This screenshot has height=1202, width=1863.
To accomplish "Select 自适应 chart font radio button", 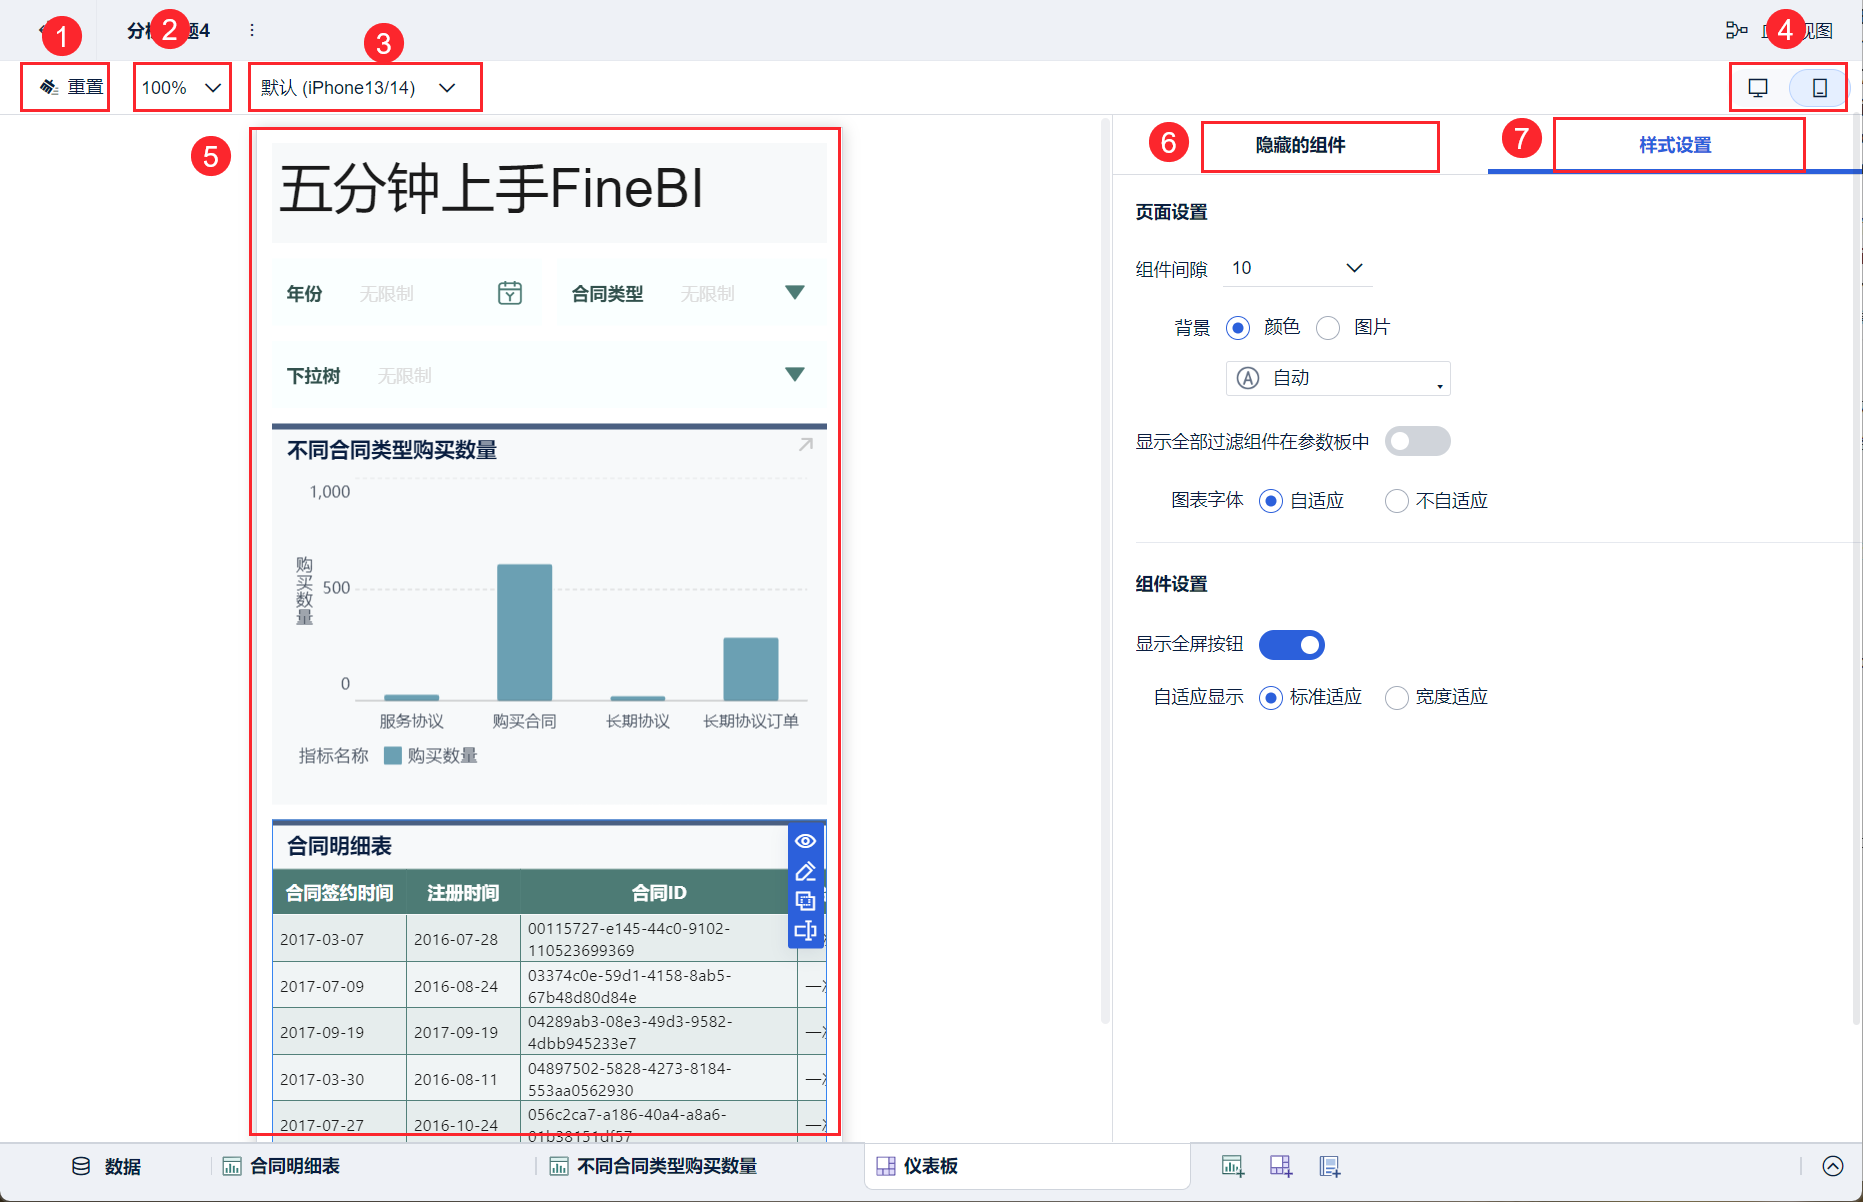I will [1271, 501].
